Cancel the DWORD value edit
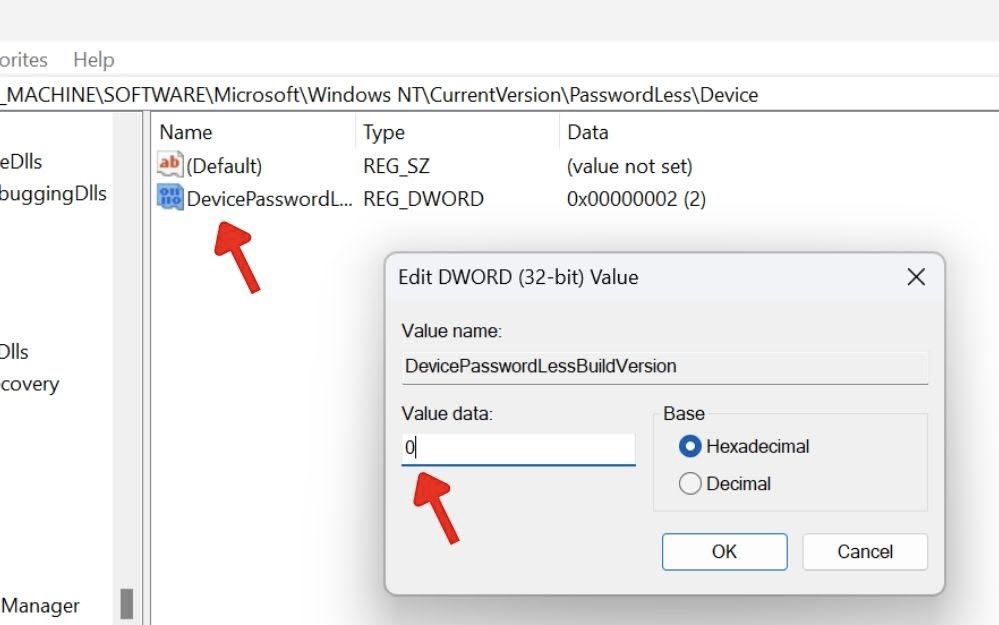999x625 pixels. click(x=864, y=552)
